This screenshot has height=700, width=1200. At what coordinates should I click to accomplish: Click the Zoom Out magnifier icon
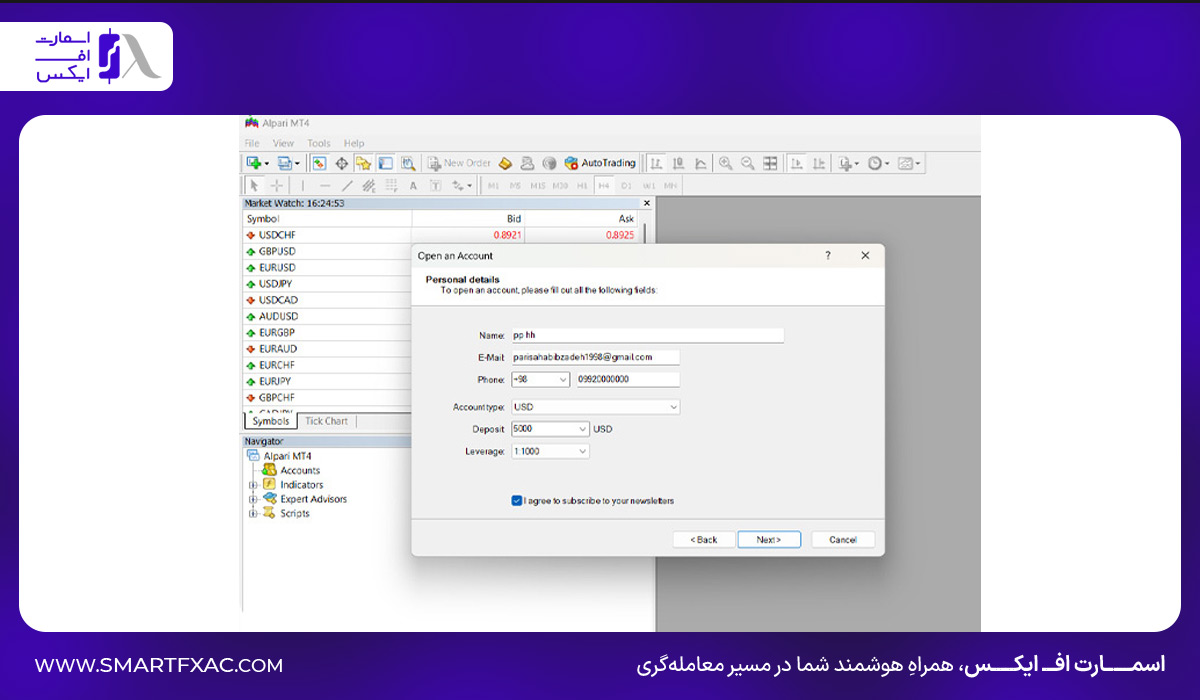(747, 163)
